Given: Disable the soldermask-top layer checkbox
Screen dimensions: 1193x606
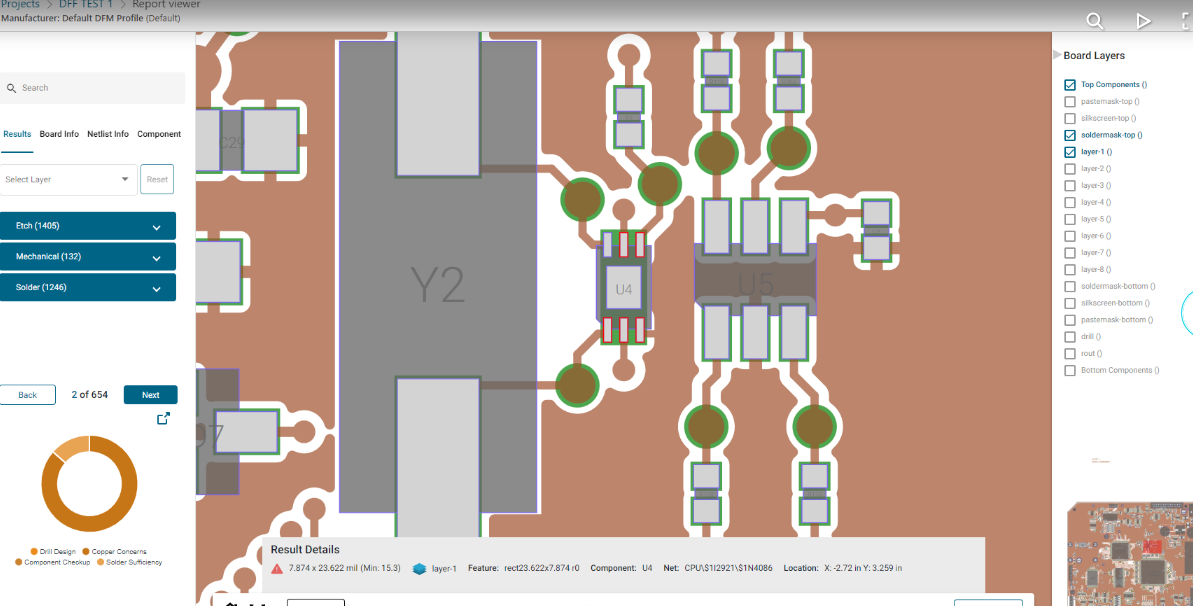Looking at the screenshot, I should click(x=1070, y=135).
